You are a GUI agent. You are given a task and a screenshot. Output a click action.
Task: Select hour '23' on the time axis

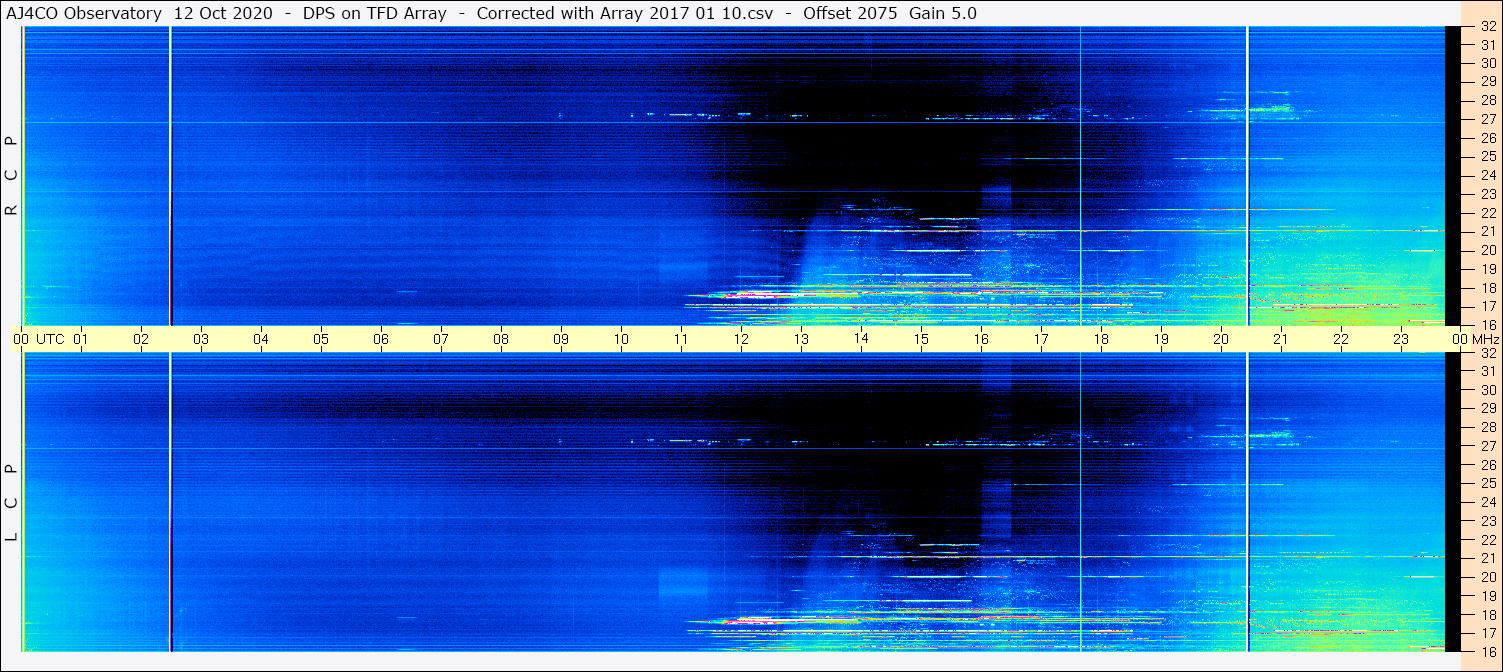tap(1401, 339)
